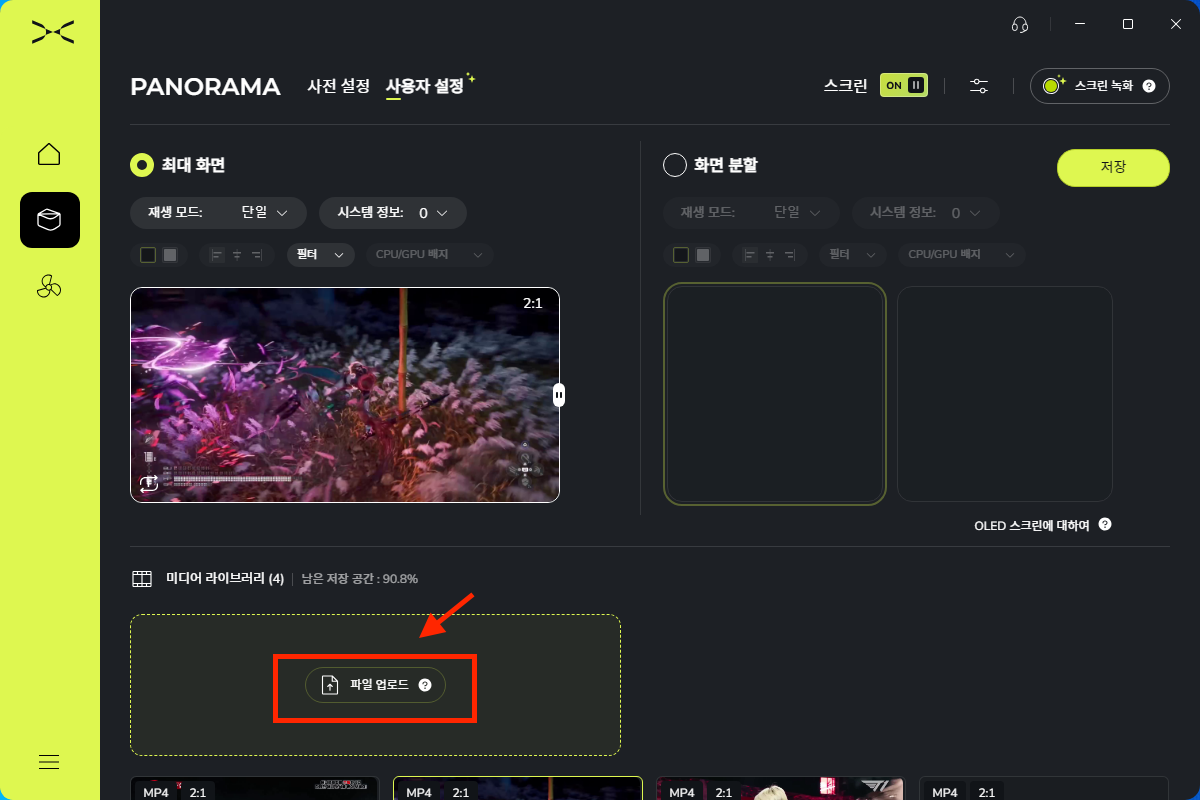Open the headset support icon
The height and width of the screenshot is (800, 1200).
click(x=1020, y=25)
